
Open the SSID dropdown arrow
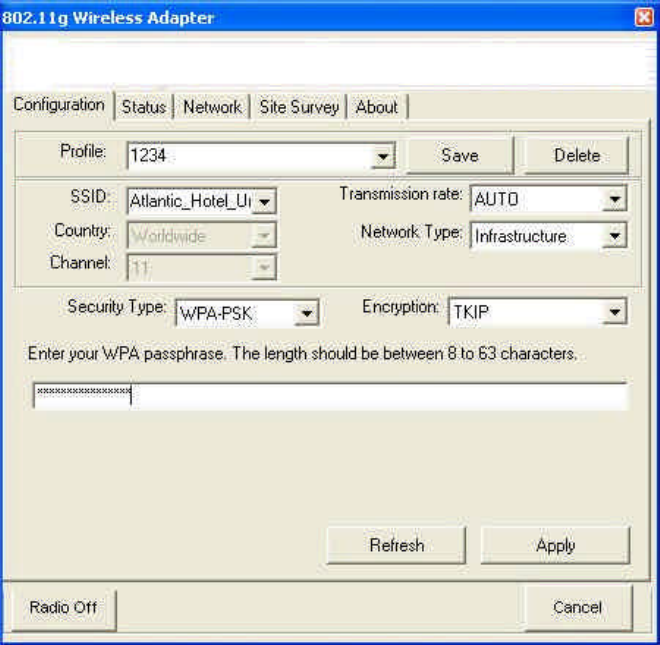[x=264, y=202]
